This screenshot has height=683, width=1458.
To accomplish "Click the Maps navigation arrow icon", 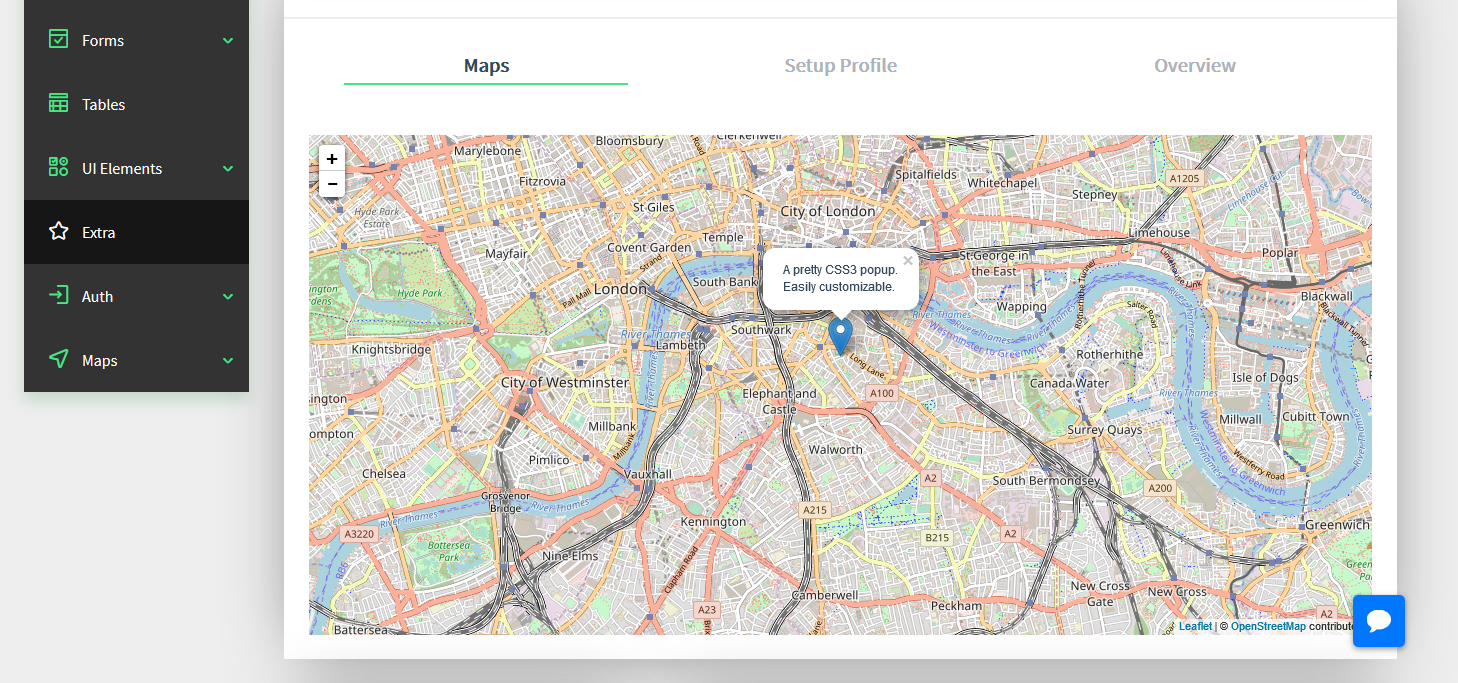I will tap(59, 360).
